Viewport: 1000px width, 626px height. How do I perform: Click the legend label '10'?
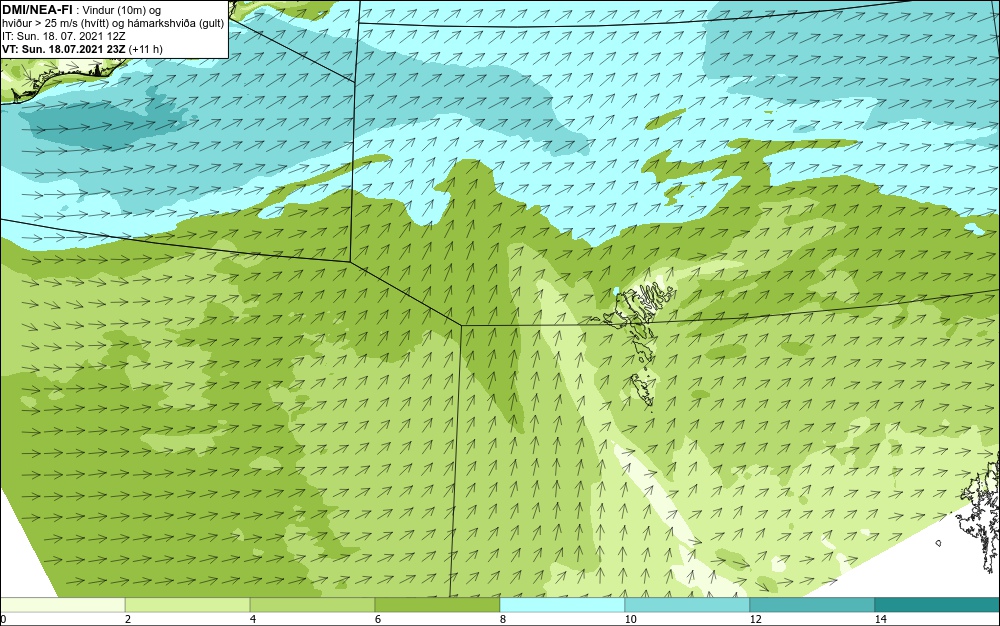point(631,619)
